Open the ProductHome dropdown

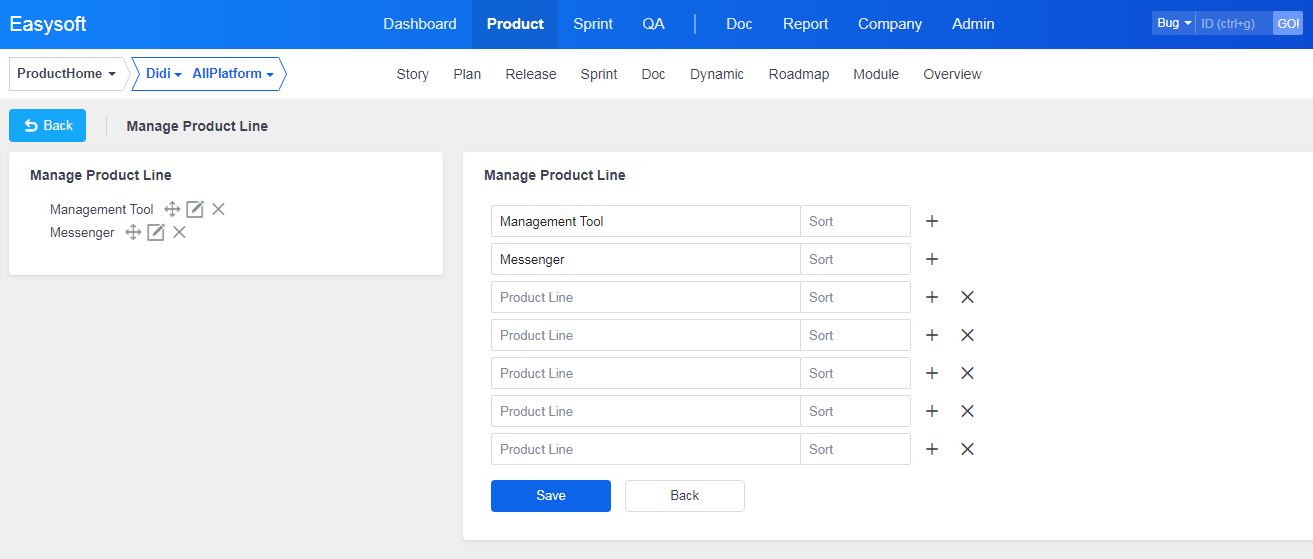[x=66, y=74]
